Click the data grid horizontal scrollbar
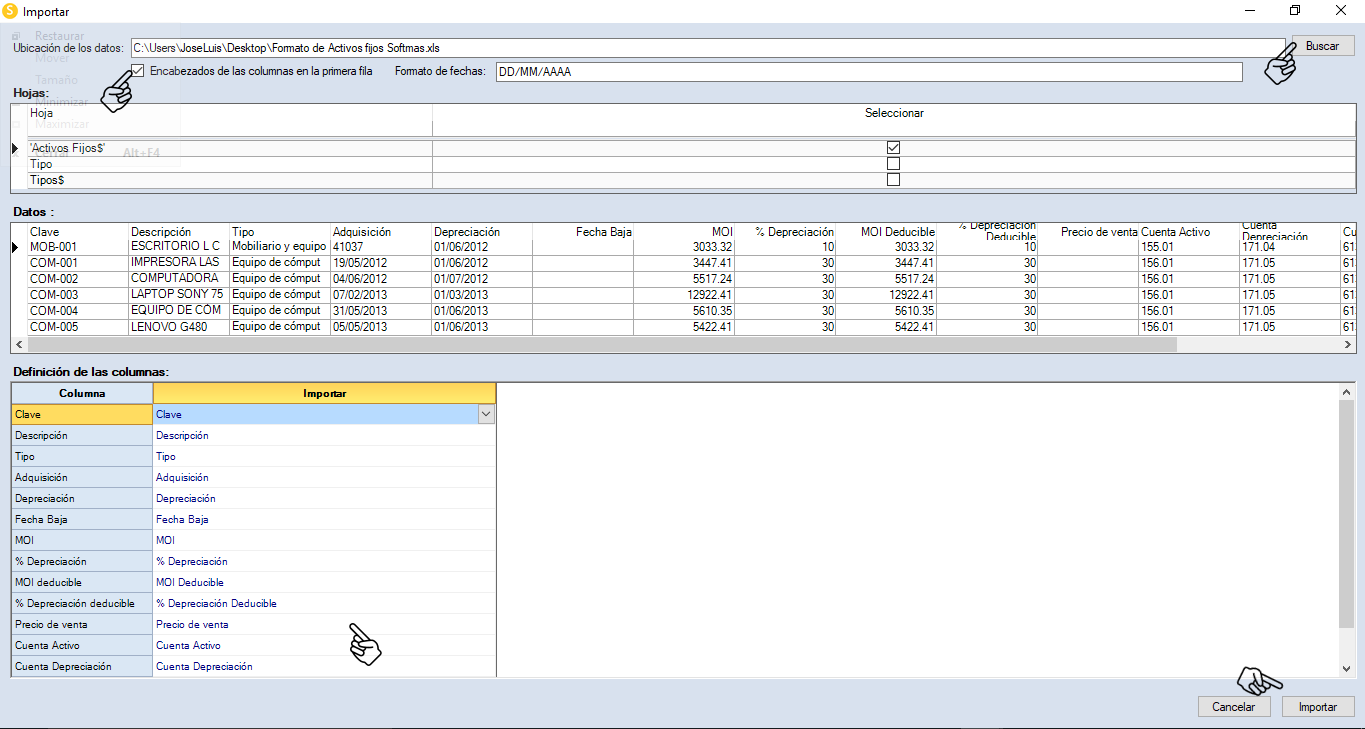This screenshot has width=1365, height=729. pyautogui.click(x=603, y=344)
